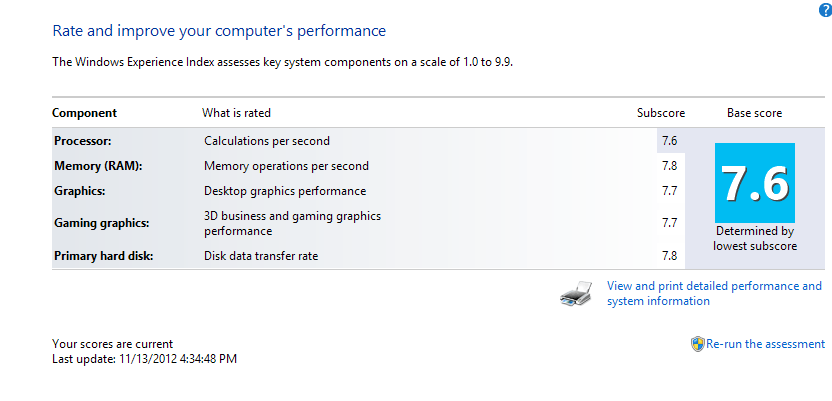Click the Graphics component label
Viewport: 832px width, 401px height.
pyautogui.click(x=80, y=191)
